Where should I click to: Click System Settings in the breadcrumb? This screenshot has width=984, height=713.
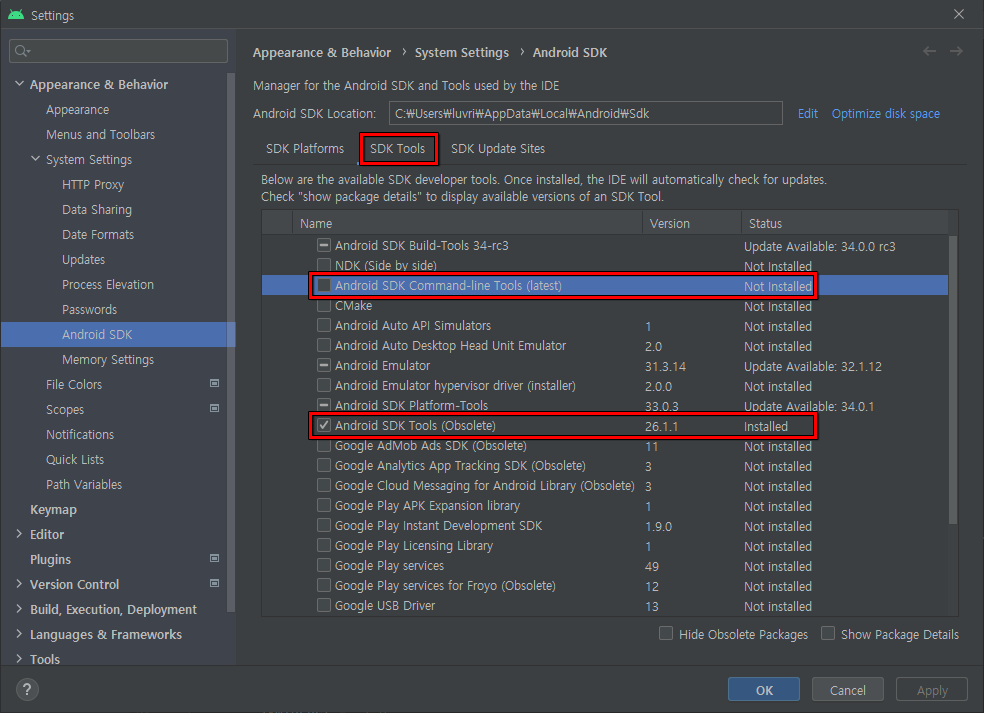click(462, 53)
